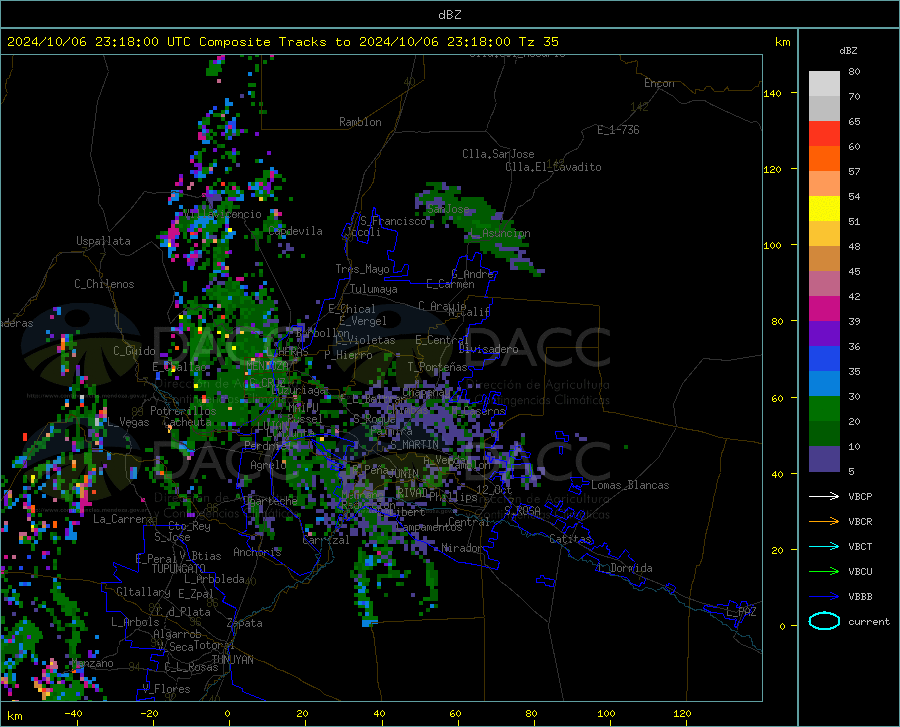Click the Carrizal map label
900x727 pixels.
click(325, 541)
